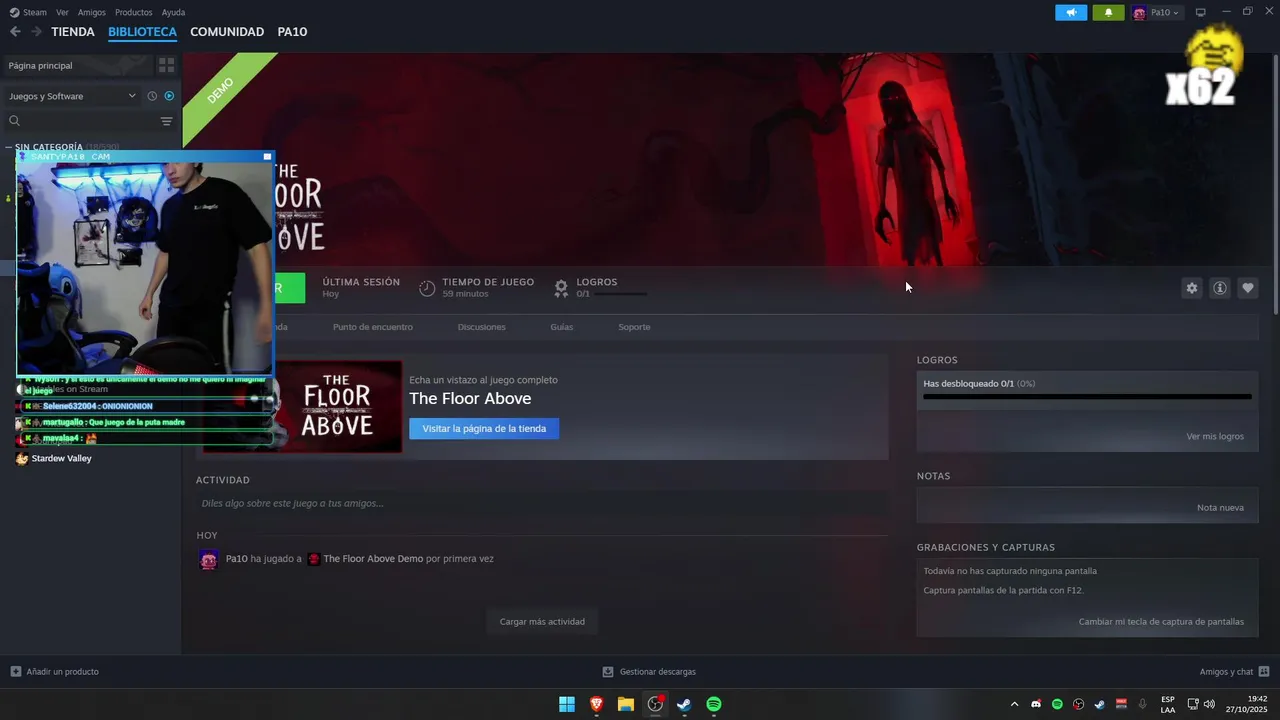The width and height of the screenshot is (1280, 720).
Task: Open volume control in system tray
Action: point(1209,704)
